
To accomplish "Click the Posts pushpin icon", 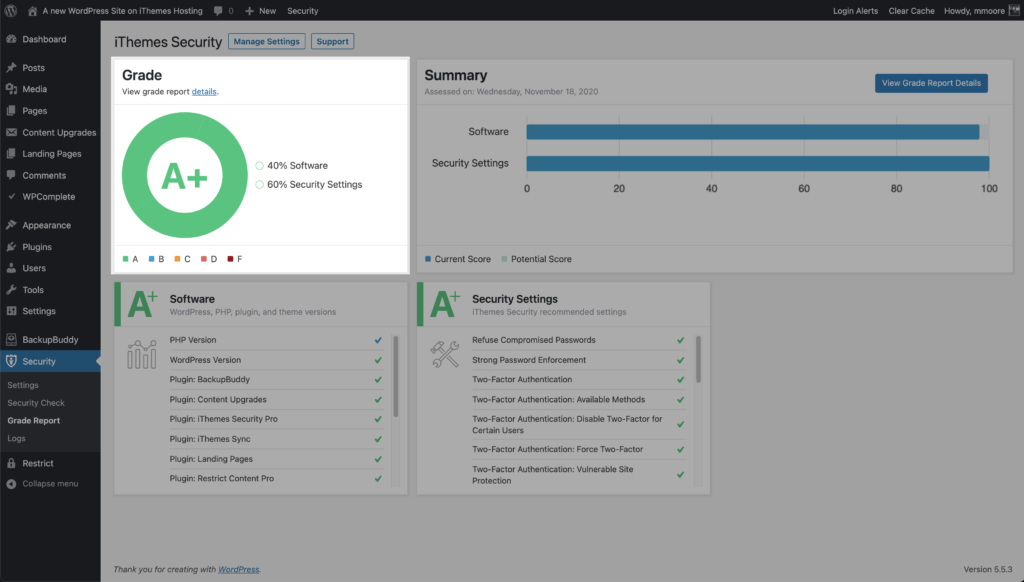I will tap(11, 67).
